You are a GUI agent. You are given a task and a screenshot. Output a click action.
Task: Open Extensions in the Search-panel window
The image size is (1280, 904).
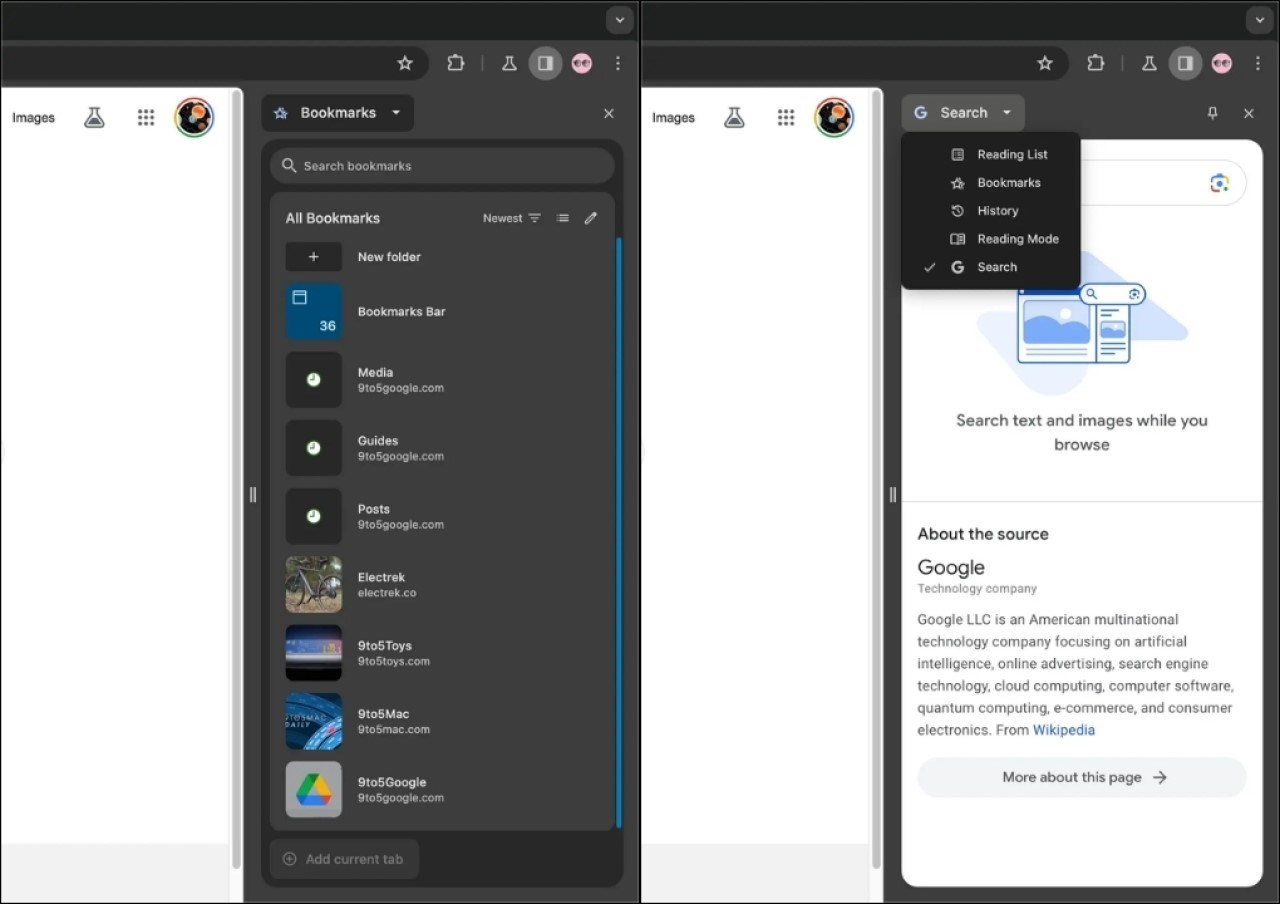(x=1096, y=63)
